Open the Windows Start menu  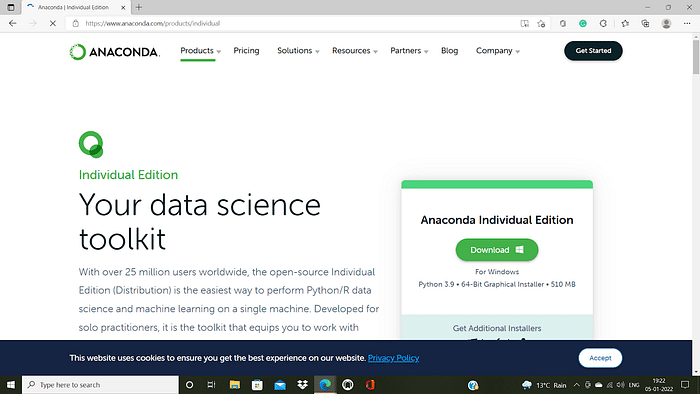(x=11, y=385)
